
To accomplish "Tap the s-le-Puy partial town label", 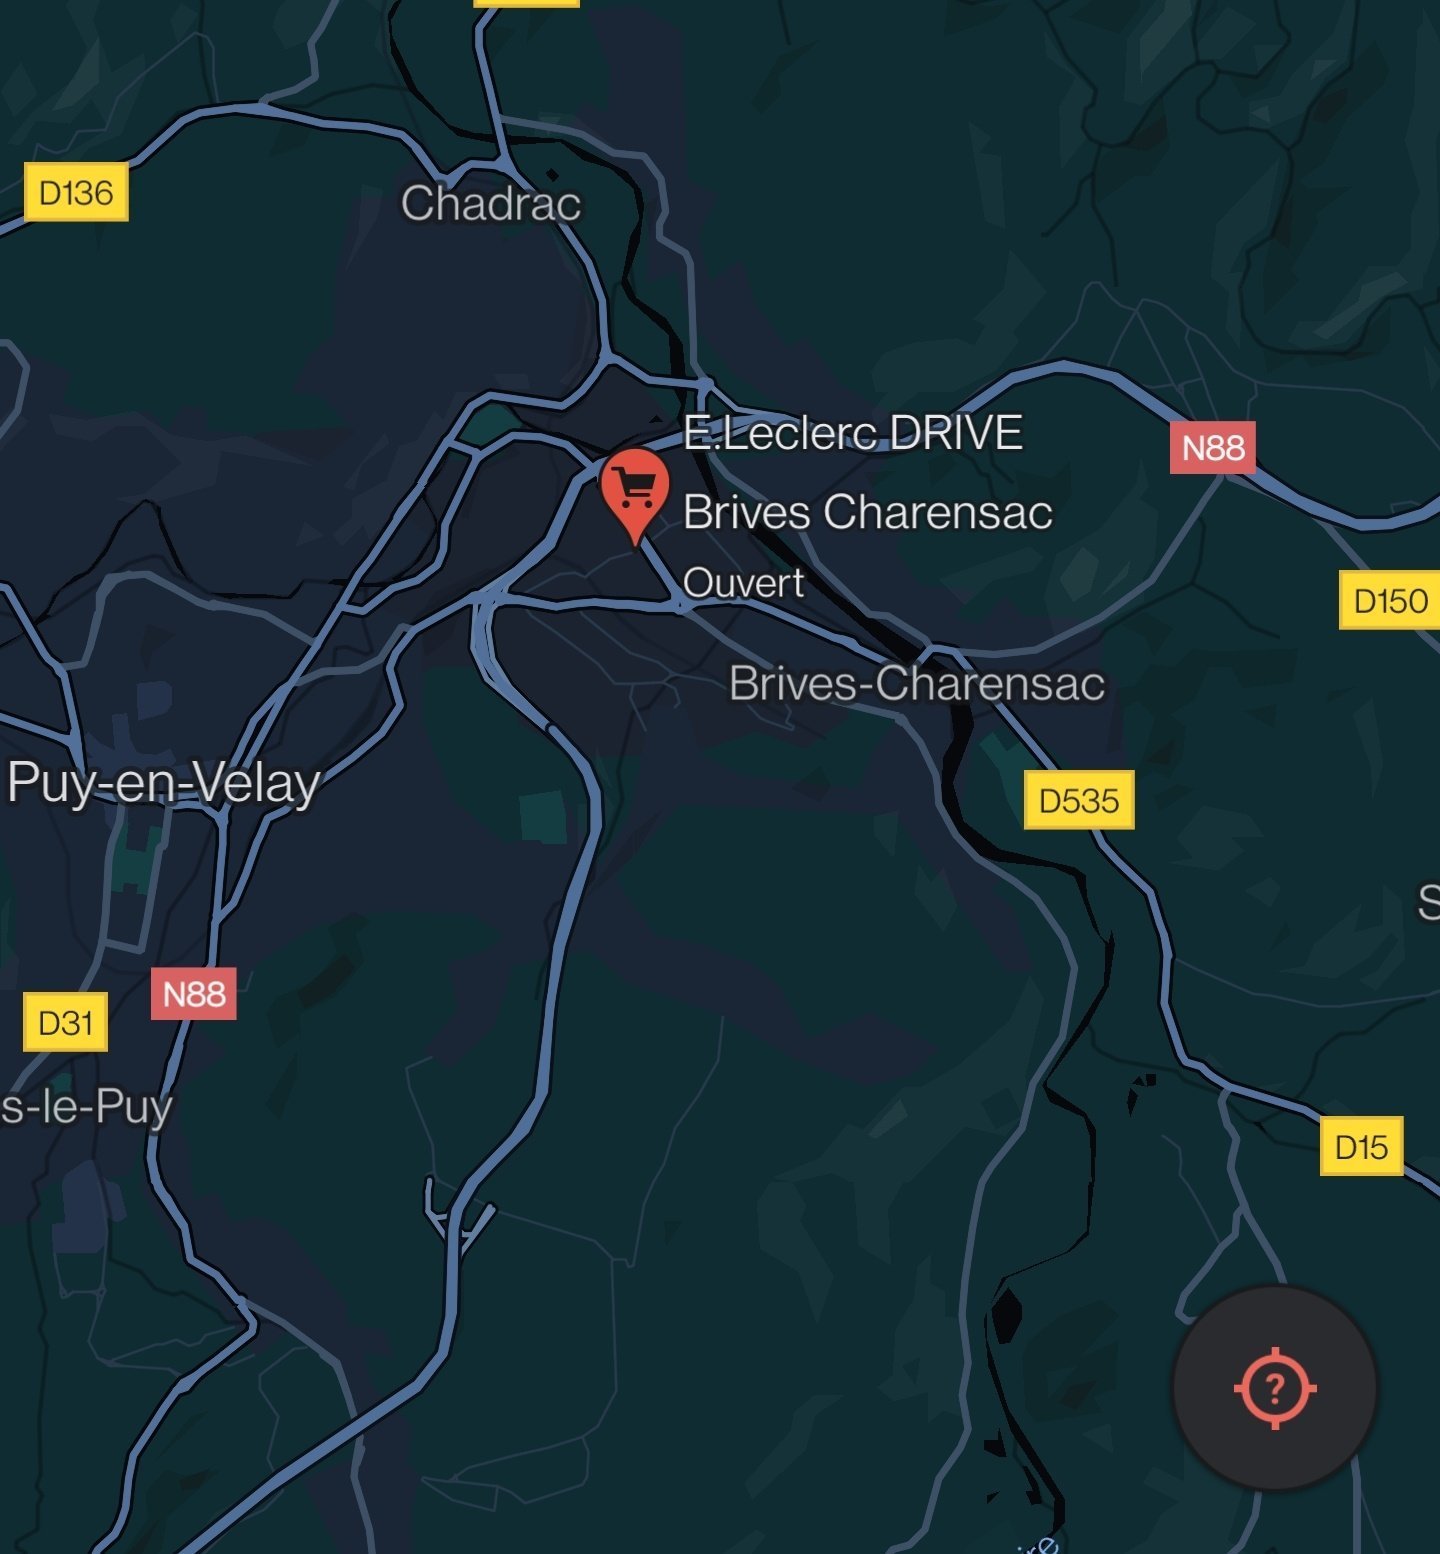I will tap(86, 1108).
